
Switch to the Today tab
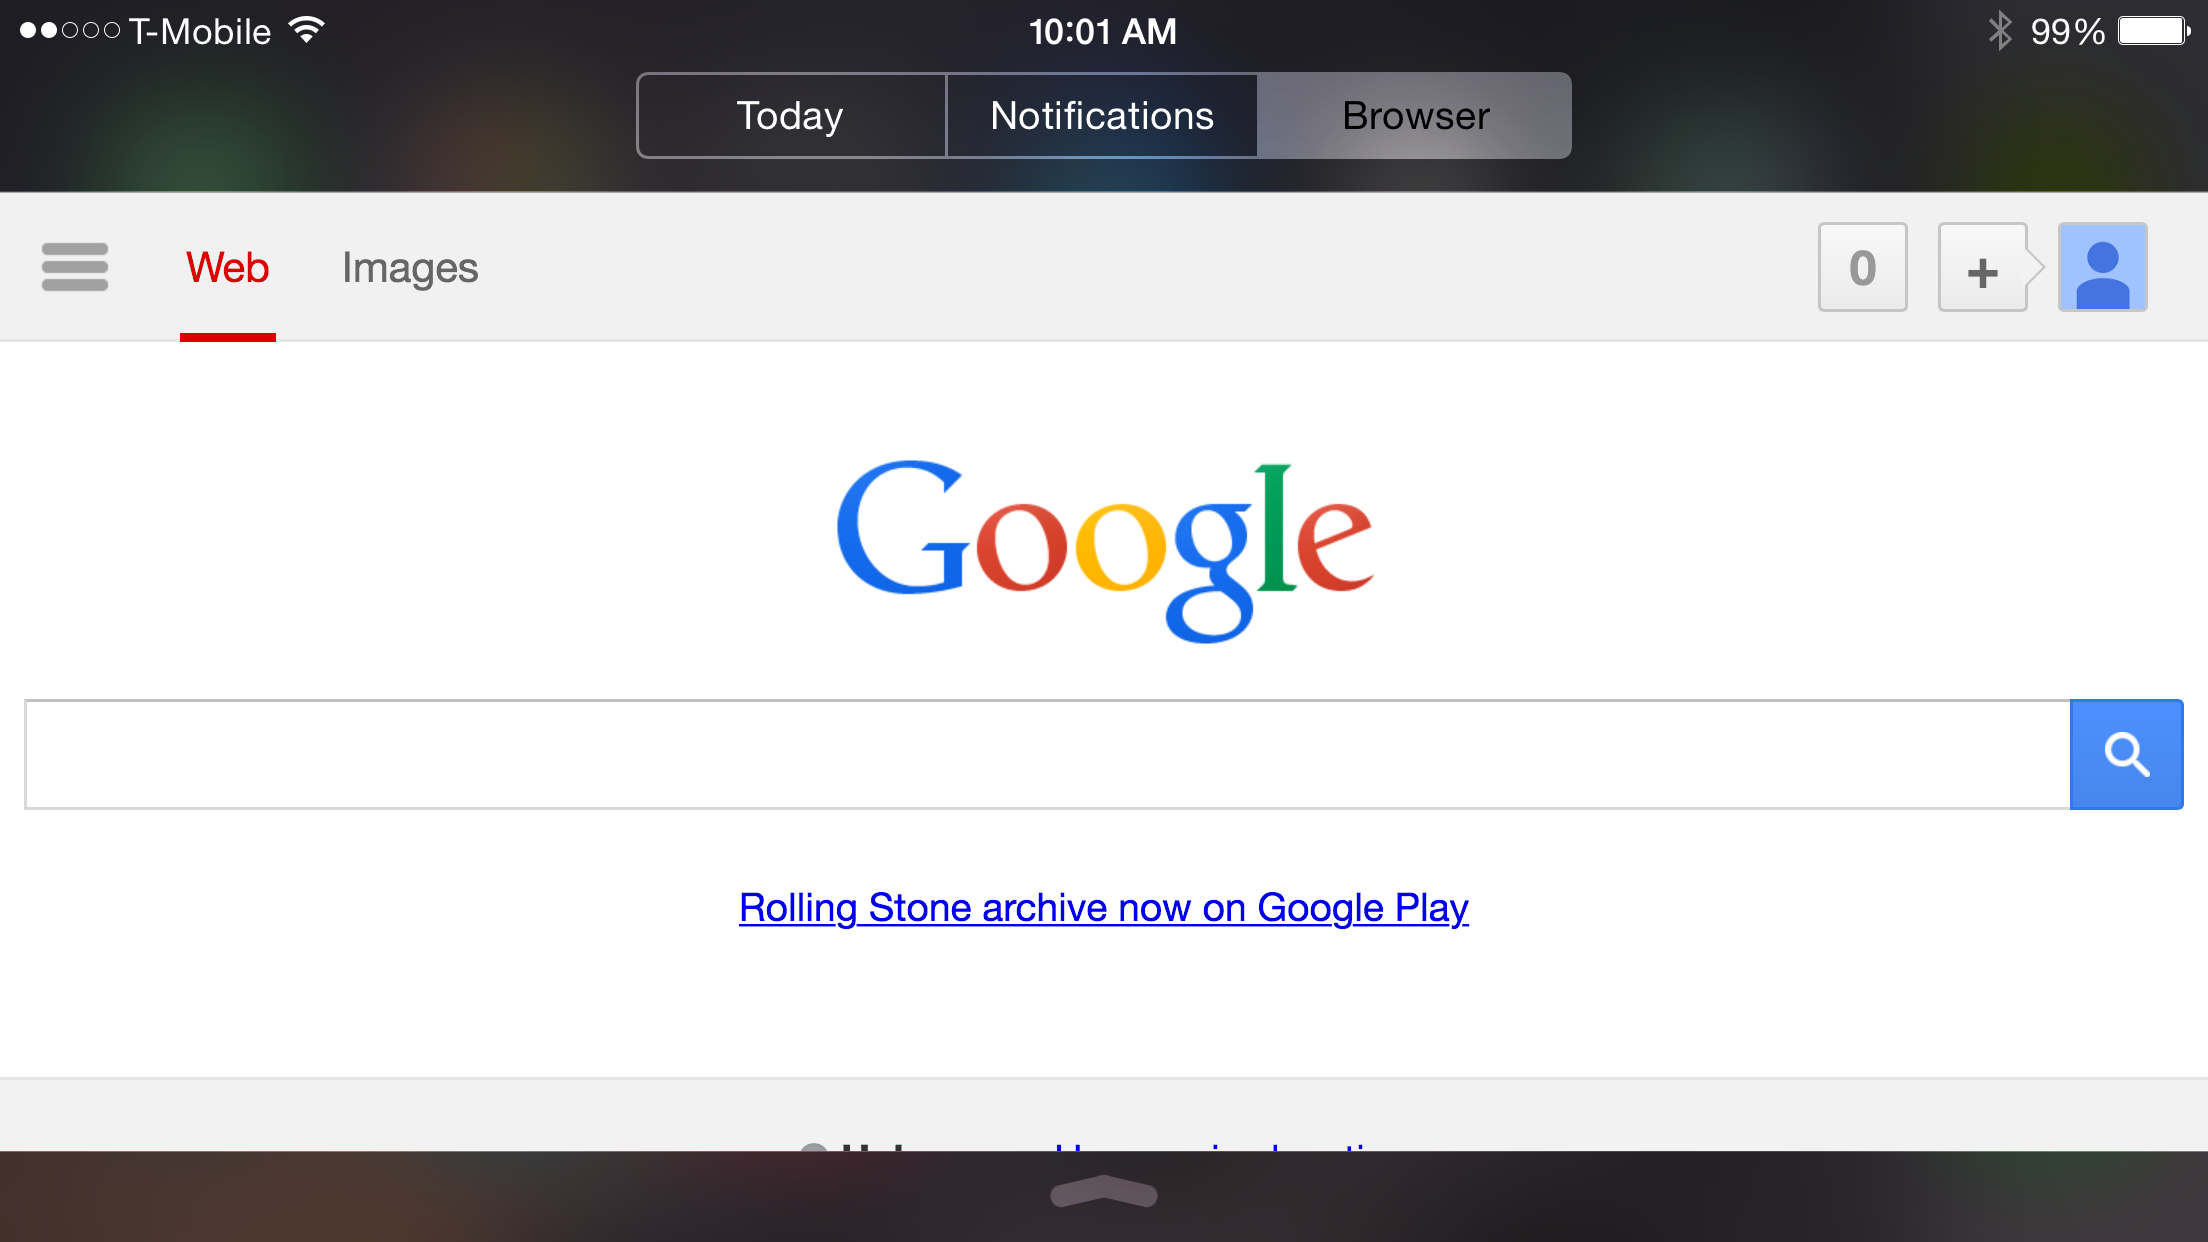click(x=790, y=115)
